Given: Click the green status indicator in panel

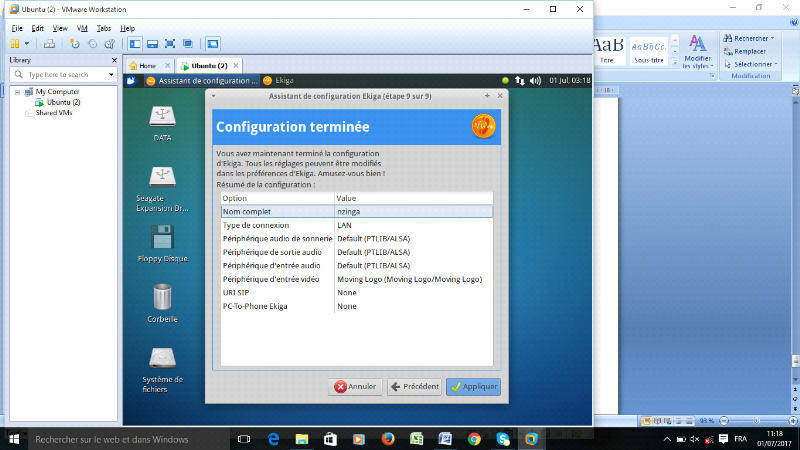Looking at the screenshot, I should pyautogui.click(x=505, y=81).
